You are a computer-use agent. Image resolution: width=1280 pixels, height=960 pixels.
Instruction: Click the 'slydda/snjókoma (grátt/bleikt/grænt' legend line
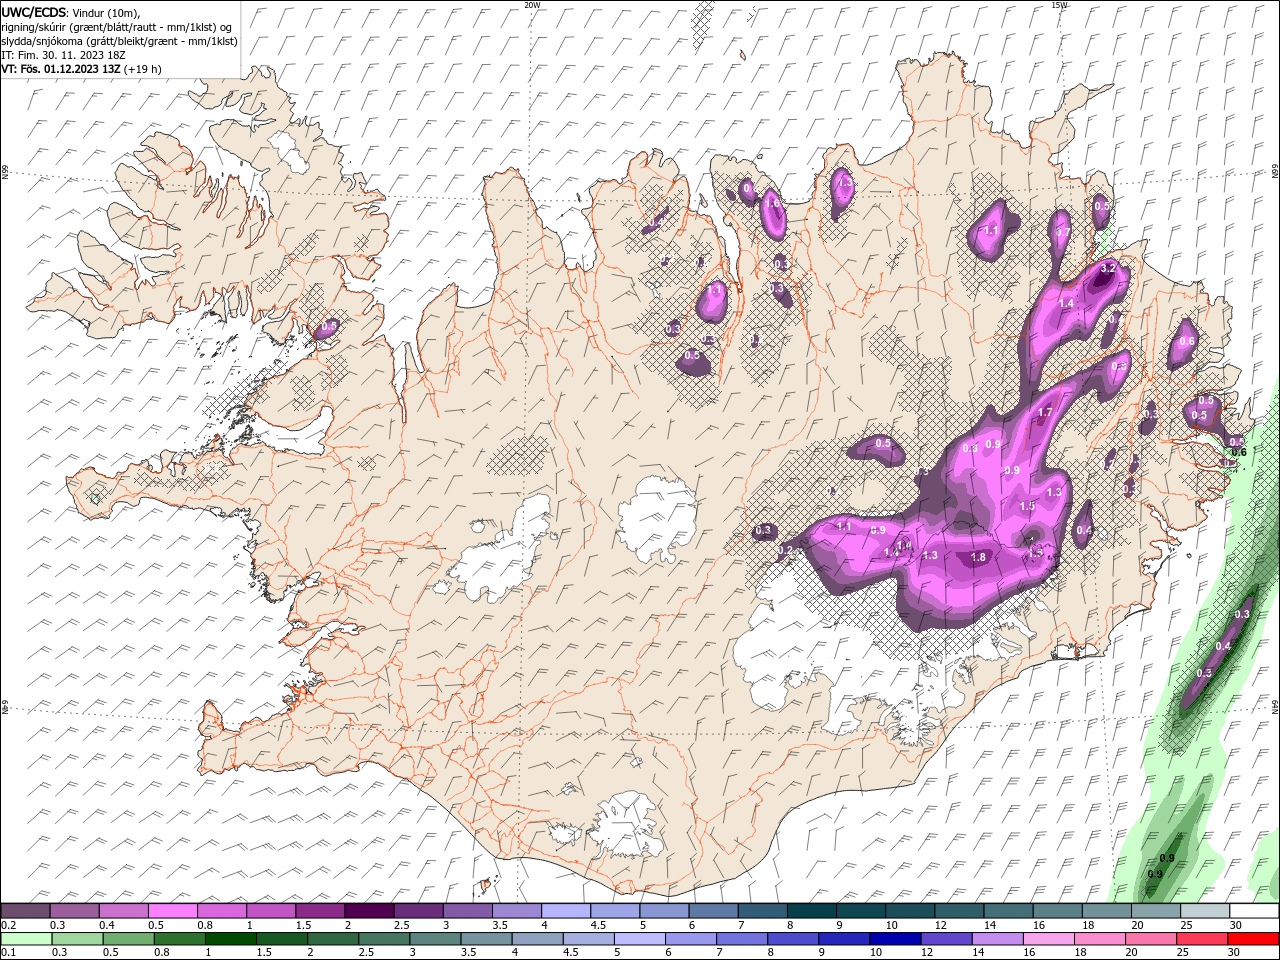(118, 41)
